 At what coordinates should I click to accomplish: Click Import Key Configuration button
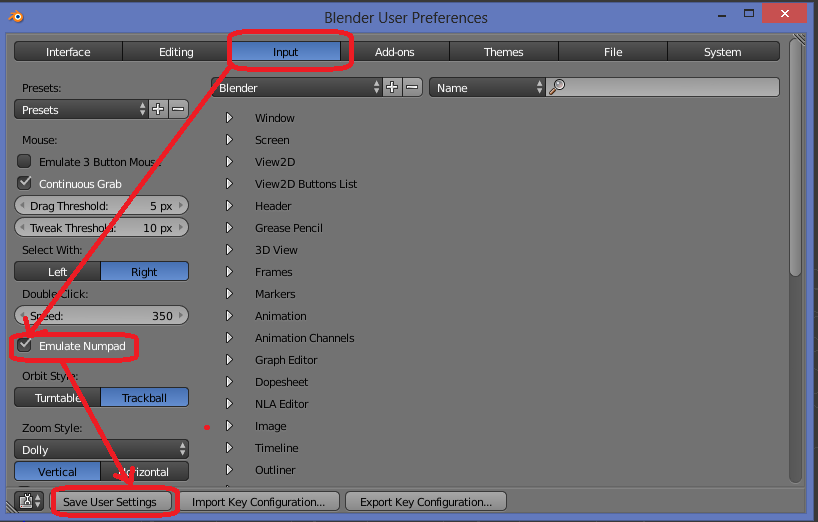(x=258, y=501)
